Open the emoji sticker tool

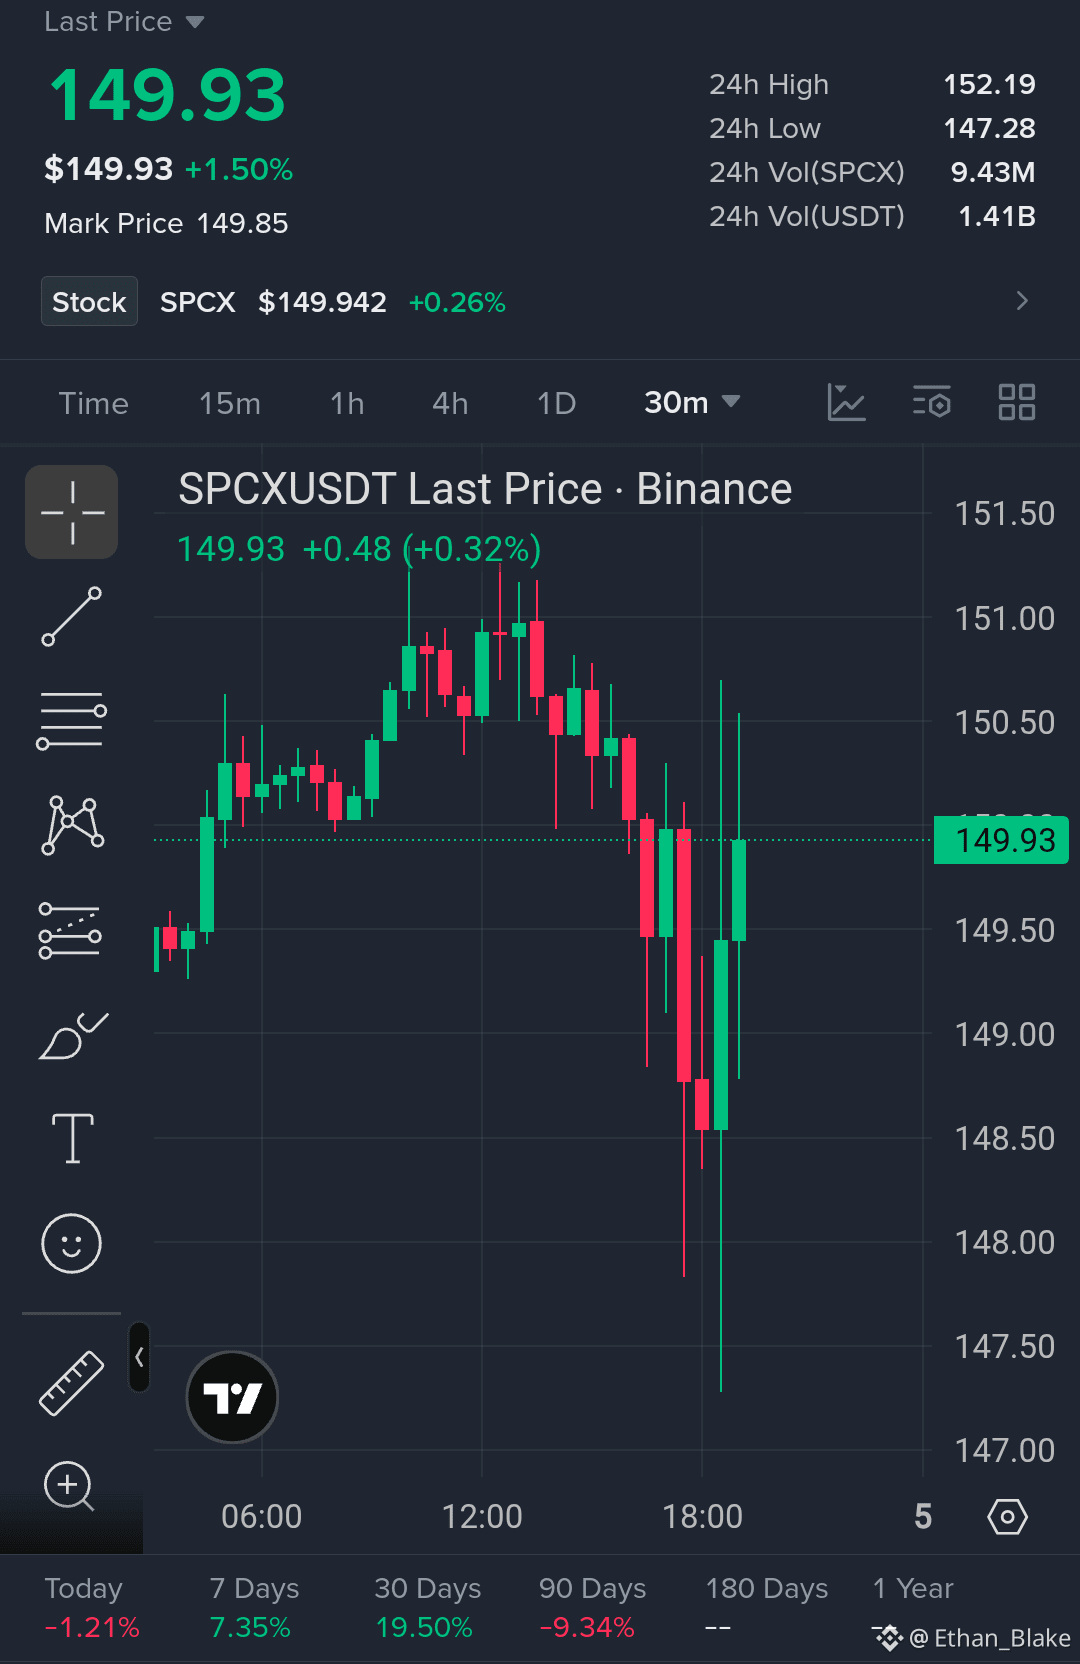coord(71,1244)
